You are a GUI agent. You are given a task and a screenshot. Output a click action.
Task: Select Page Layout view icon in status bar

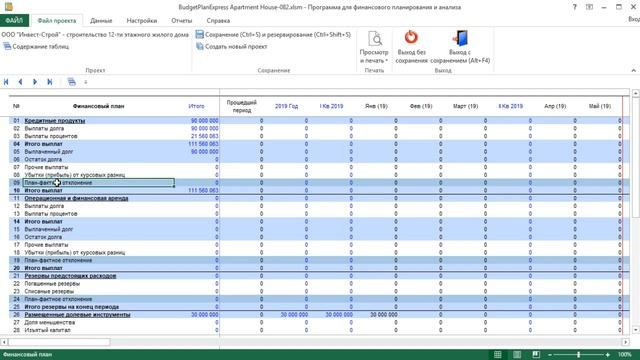(x=517, y=355)
